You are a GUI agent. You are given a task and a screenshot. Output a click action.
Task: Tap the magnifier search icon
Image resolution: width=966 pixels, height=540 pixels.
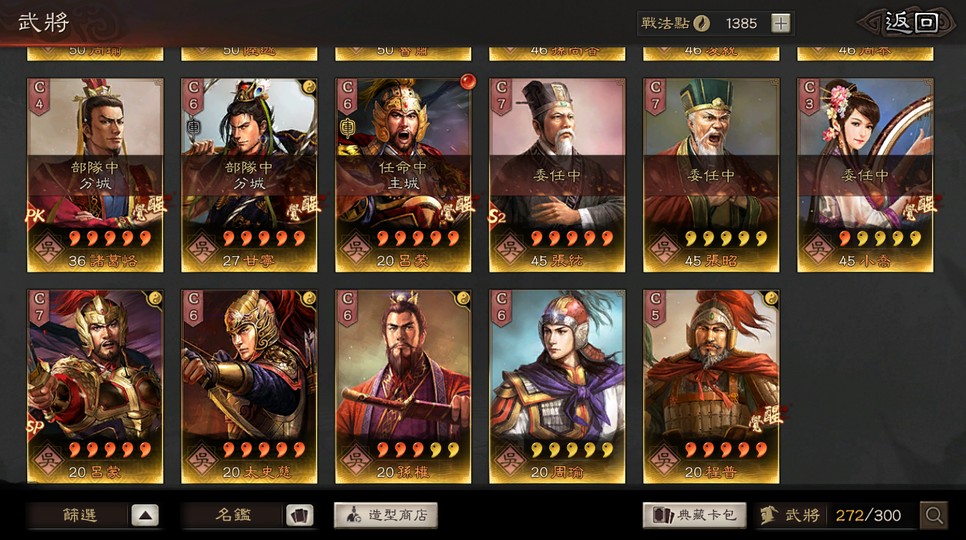[934, 515]
